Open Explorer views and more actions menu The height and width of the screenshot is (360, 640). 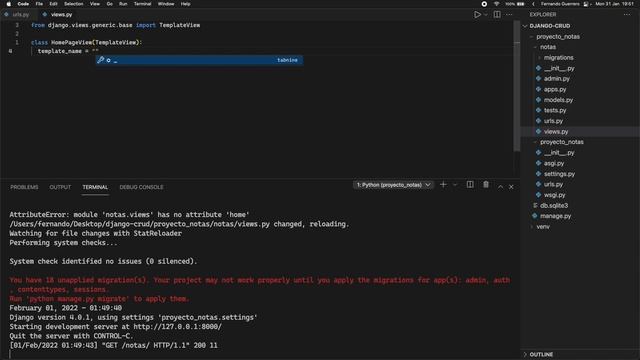(x=627, y=15)
